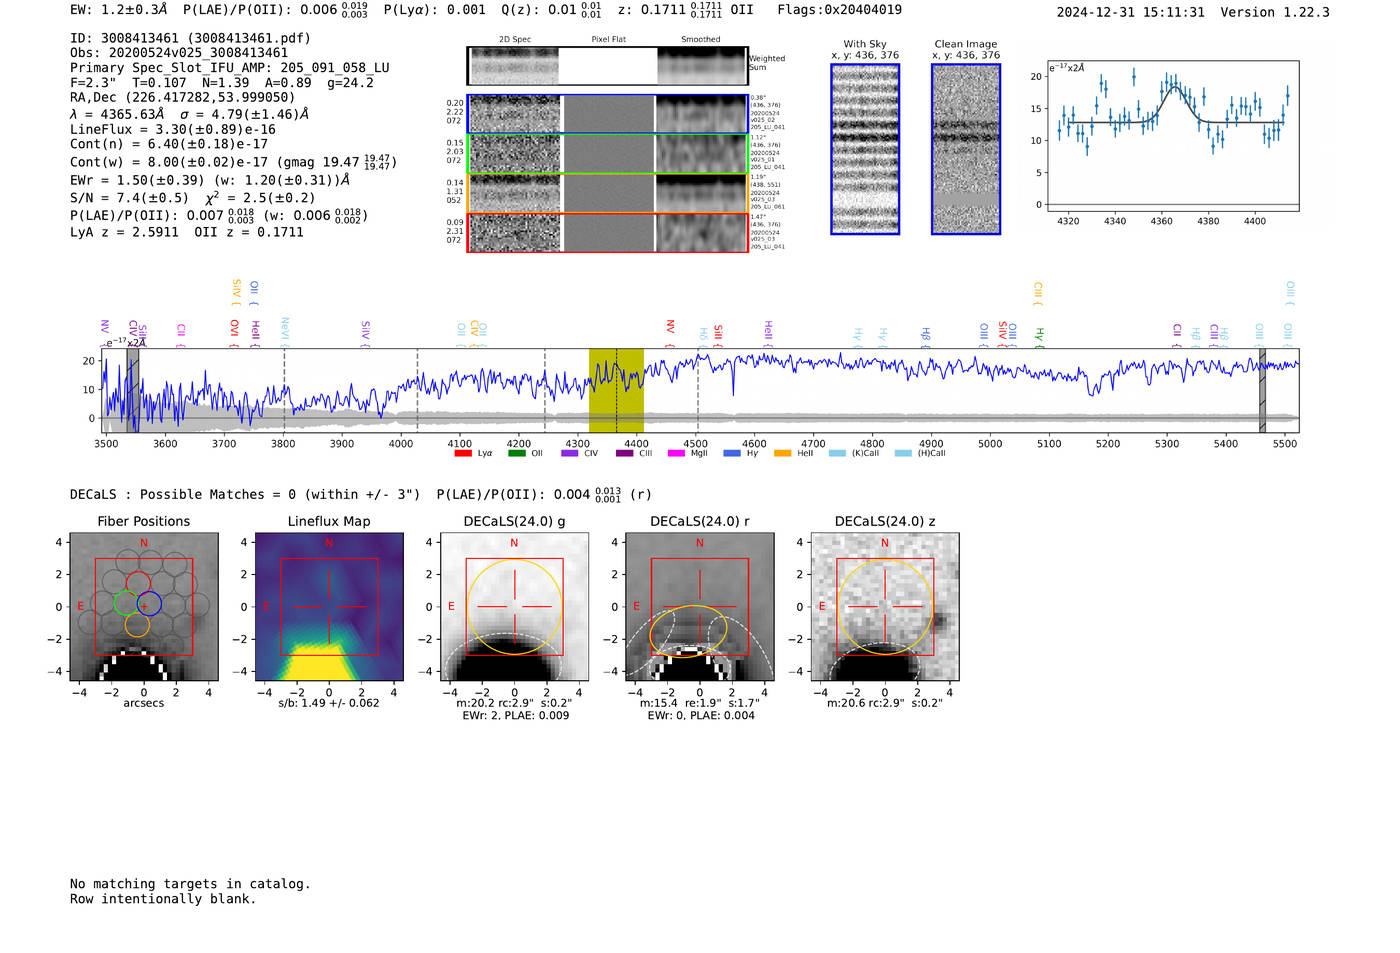Screen dimensions: 1400x953
Task: Click the m:20.6 rc:2.9" caption
Action: click(x=885, y=703)
